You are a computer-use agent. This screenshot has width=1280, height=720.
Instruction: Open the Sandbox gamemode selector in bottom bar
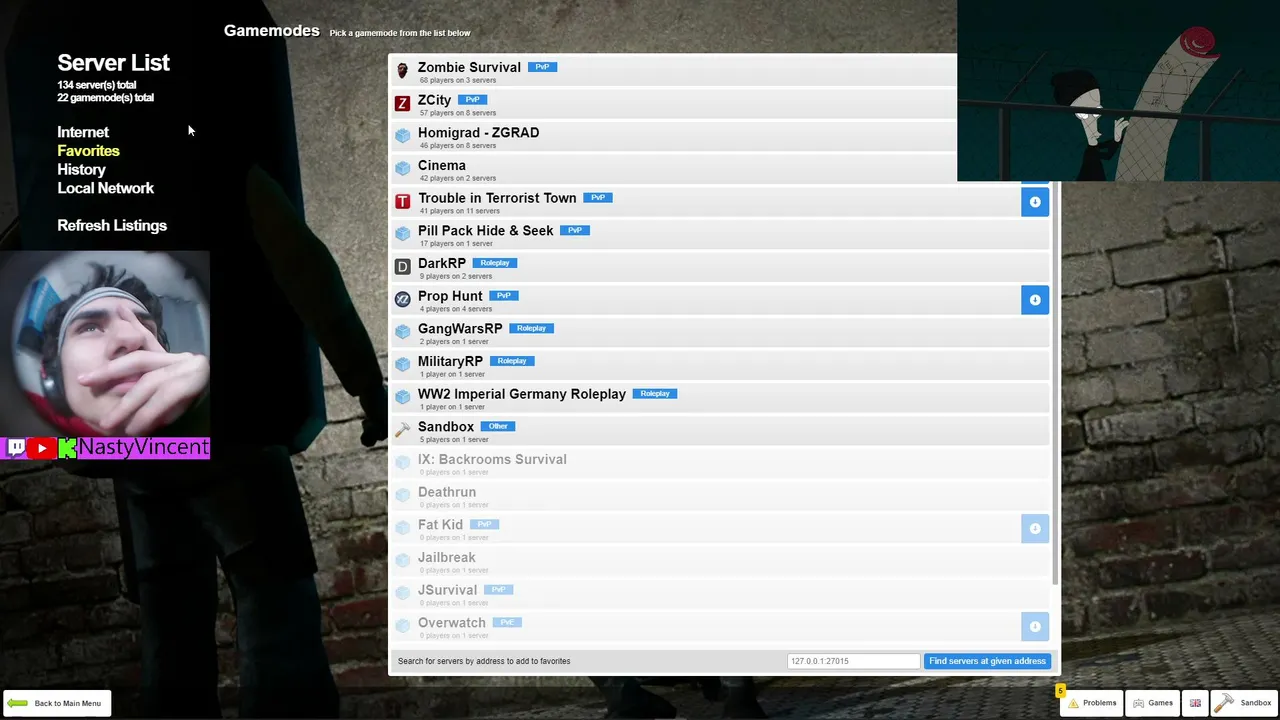(1244, 703)
